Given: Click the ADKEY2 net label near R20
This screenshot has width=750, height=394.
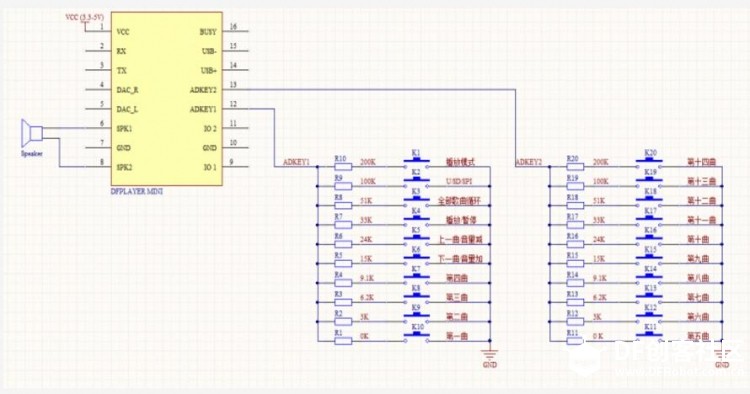Looking at the screenshot, I should click(x=529, y=163).
